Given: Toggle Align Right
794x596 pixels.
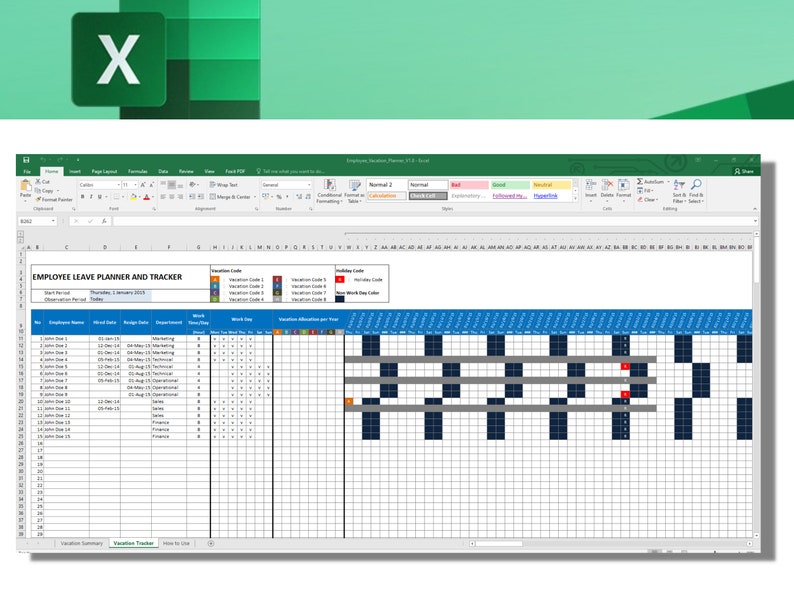Looking at the screenshot, I should tap(180, 196).
